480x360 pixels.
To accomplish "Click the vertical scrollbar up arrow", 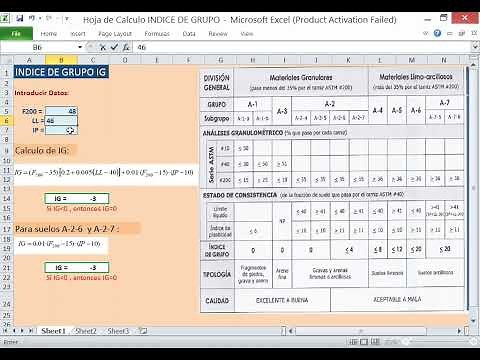I will point(474,64).
